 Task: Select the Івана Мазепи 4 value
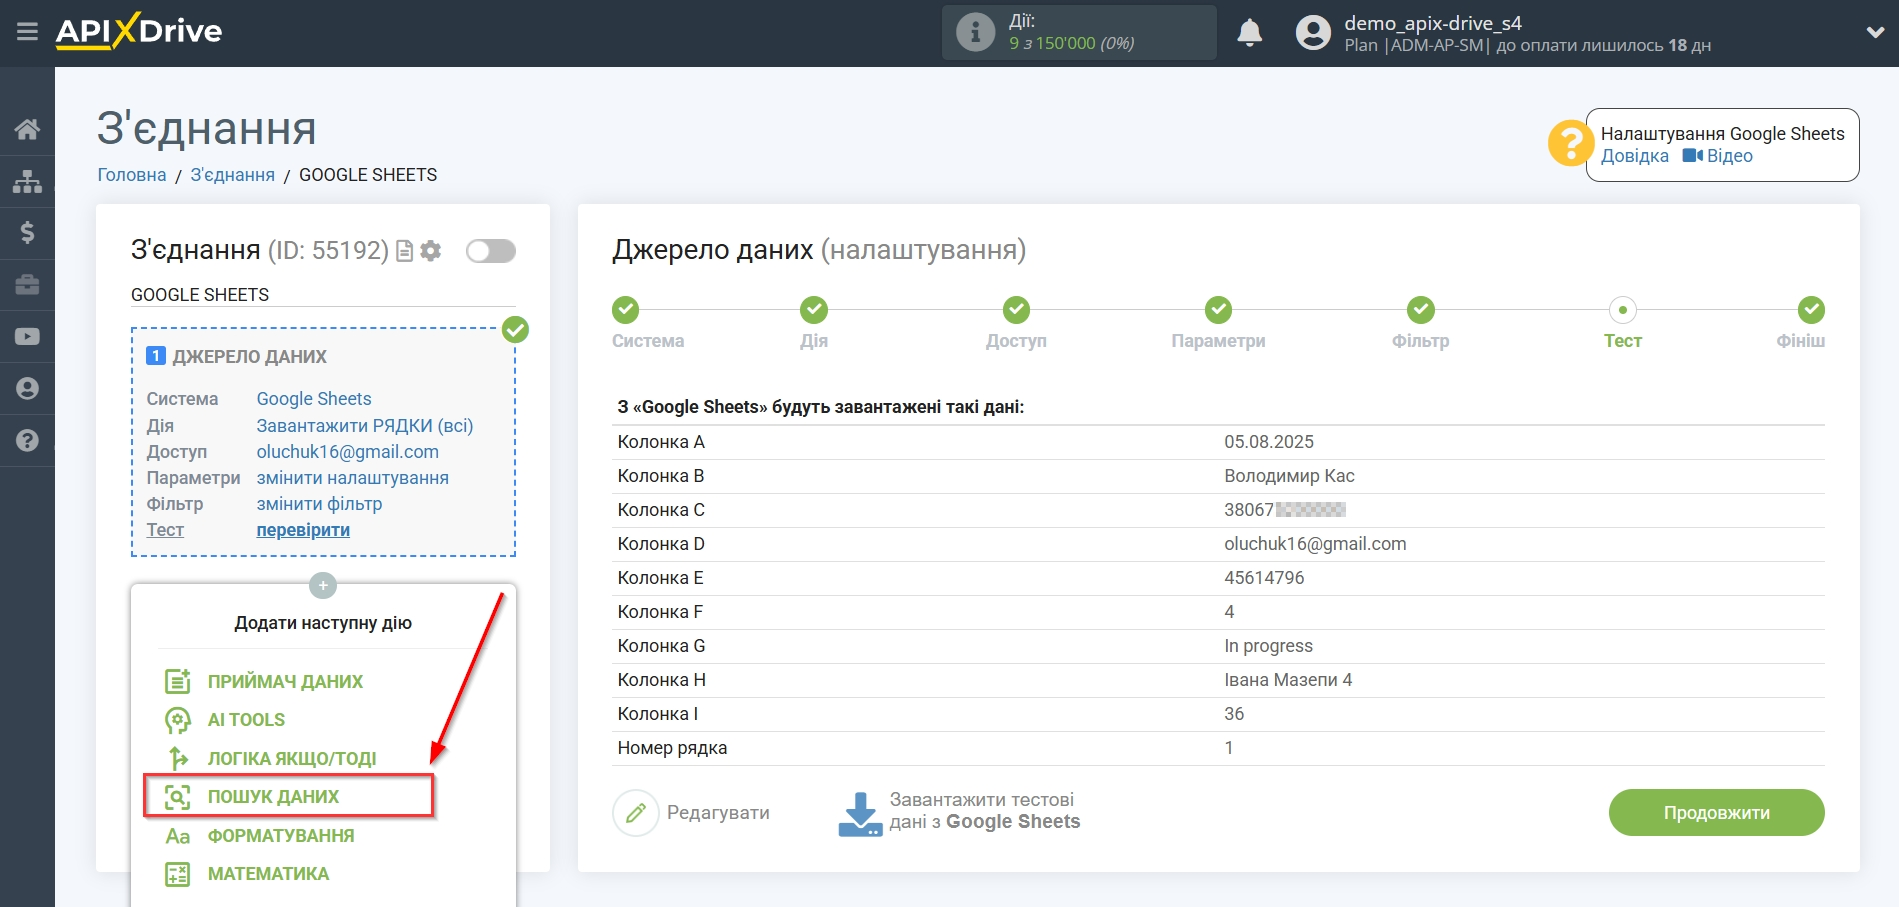[x=1288, y=680]
